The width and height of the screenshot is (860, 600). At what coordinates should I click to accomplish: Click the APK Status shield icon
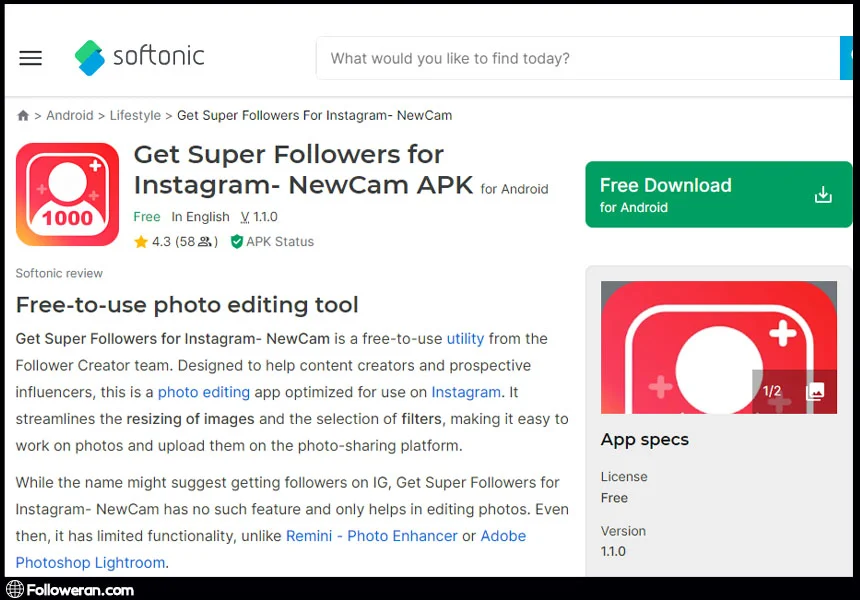(237, 242)
